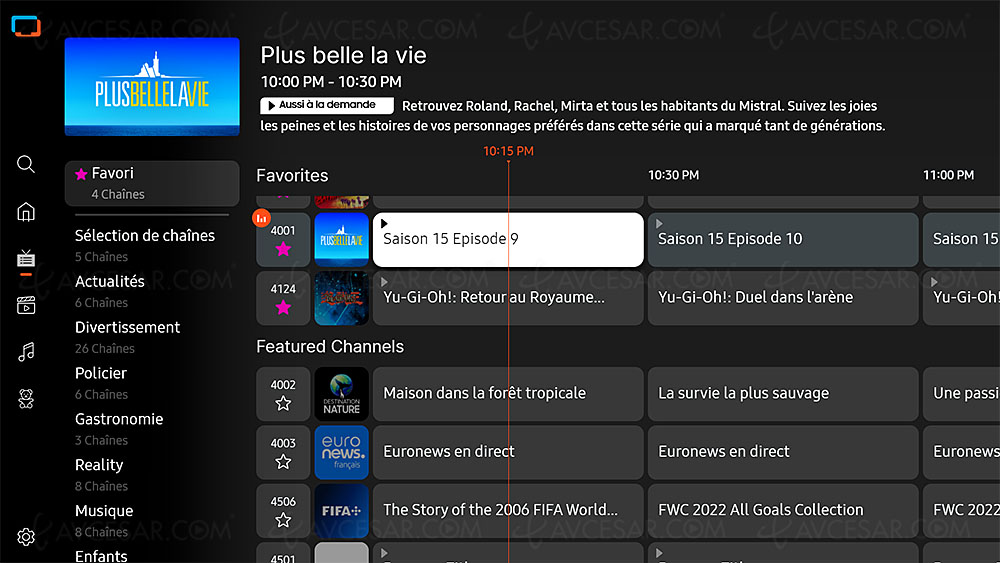Select Saison 15 Episode 10 program

pos(783,240)
